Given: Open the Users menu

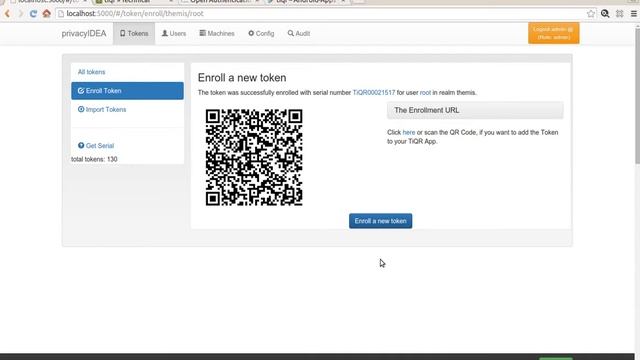Looking at the screenshot, I should [174, 33].
